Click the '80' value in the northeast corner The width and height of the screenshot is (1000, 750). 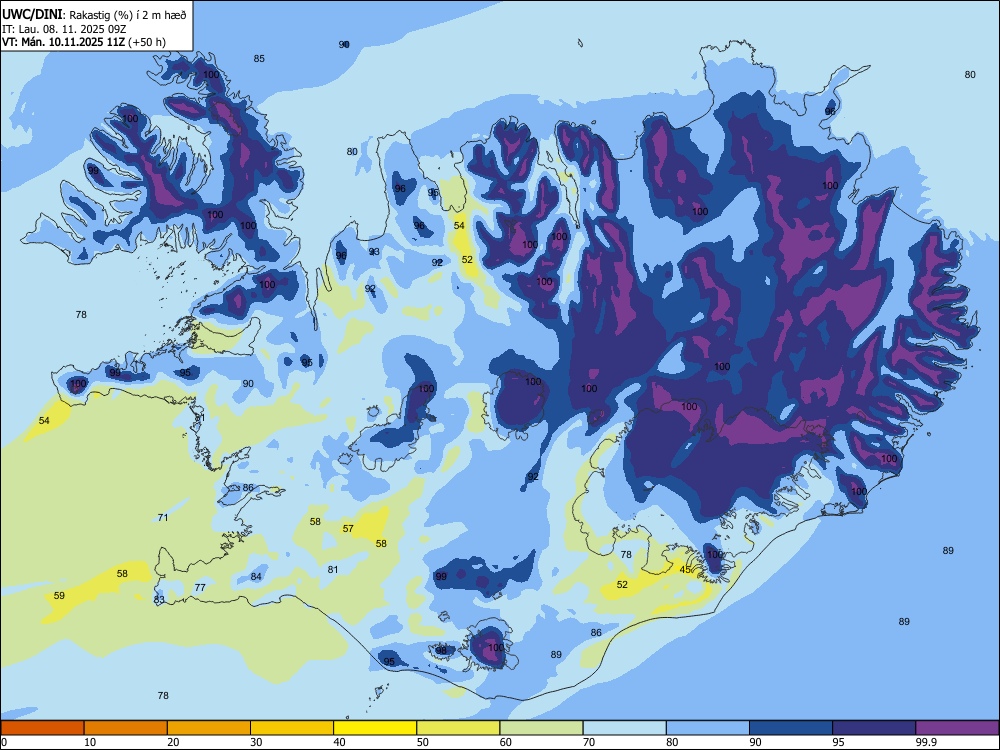[x=970, y=75]
